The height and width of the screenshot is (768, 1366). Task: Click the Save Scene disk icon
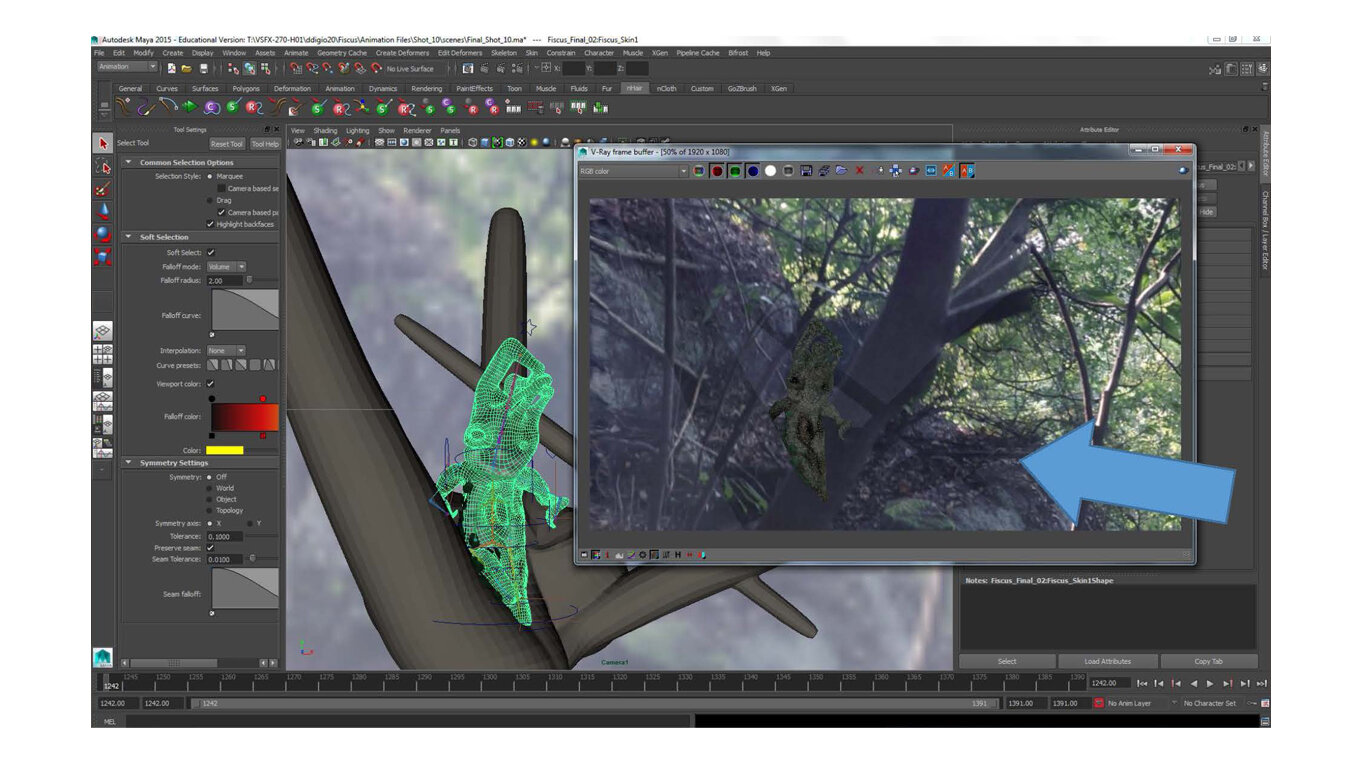click(x=204, y=68)
